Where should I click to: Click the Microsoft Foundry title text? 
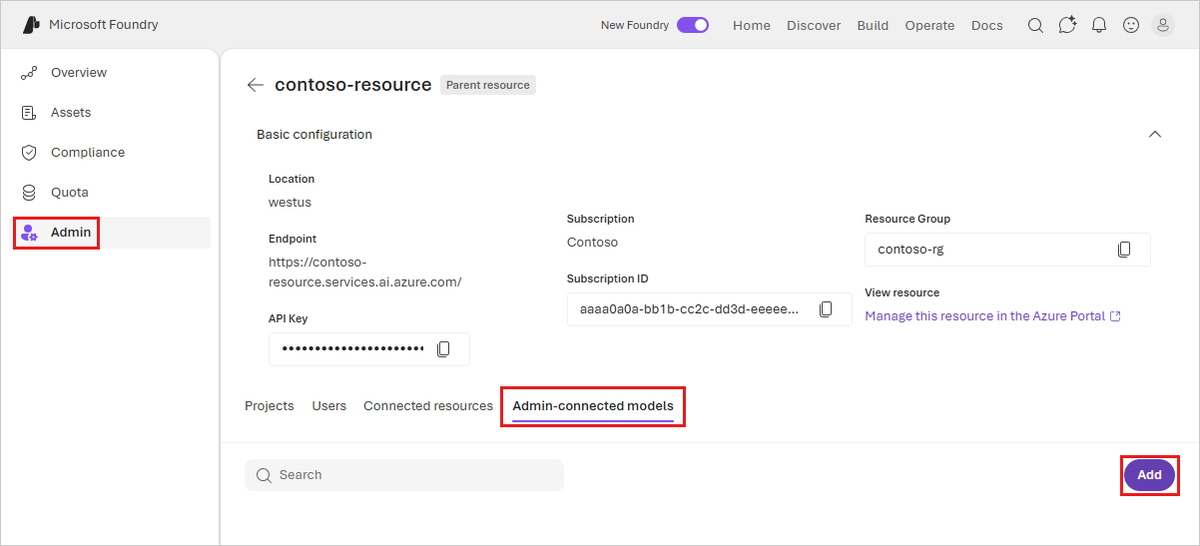point(103,25)
